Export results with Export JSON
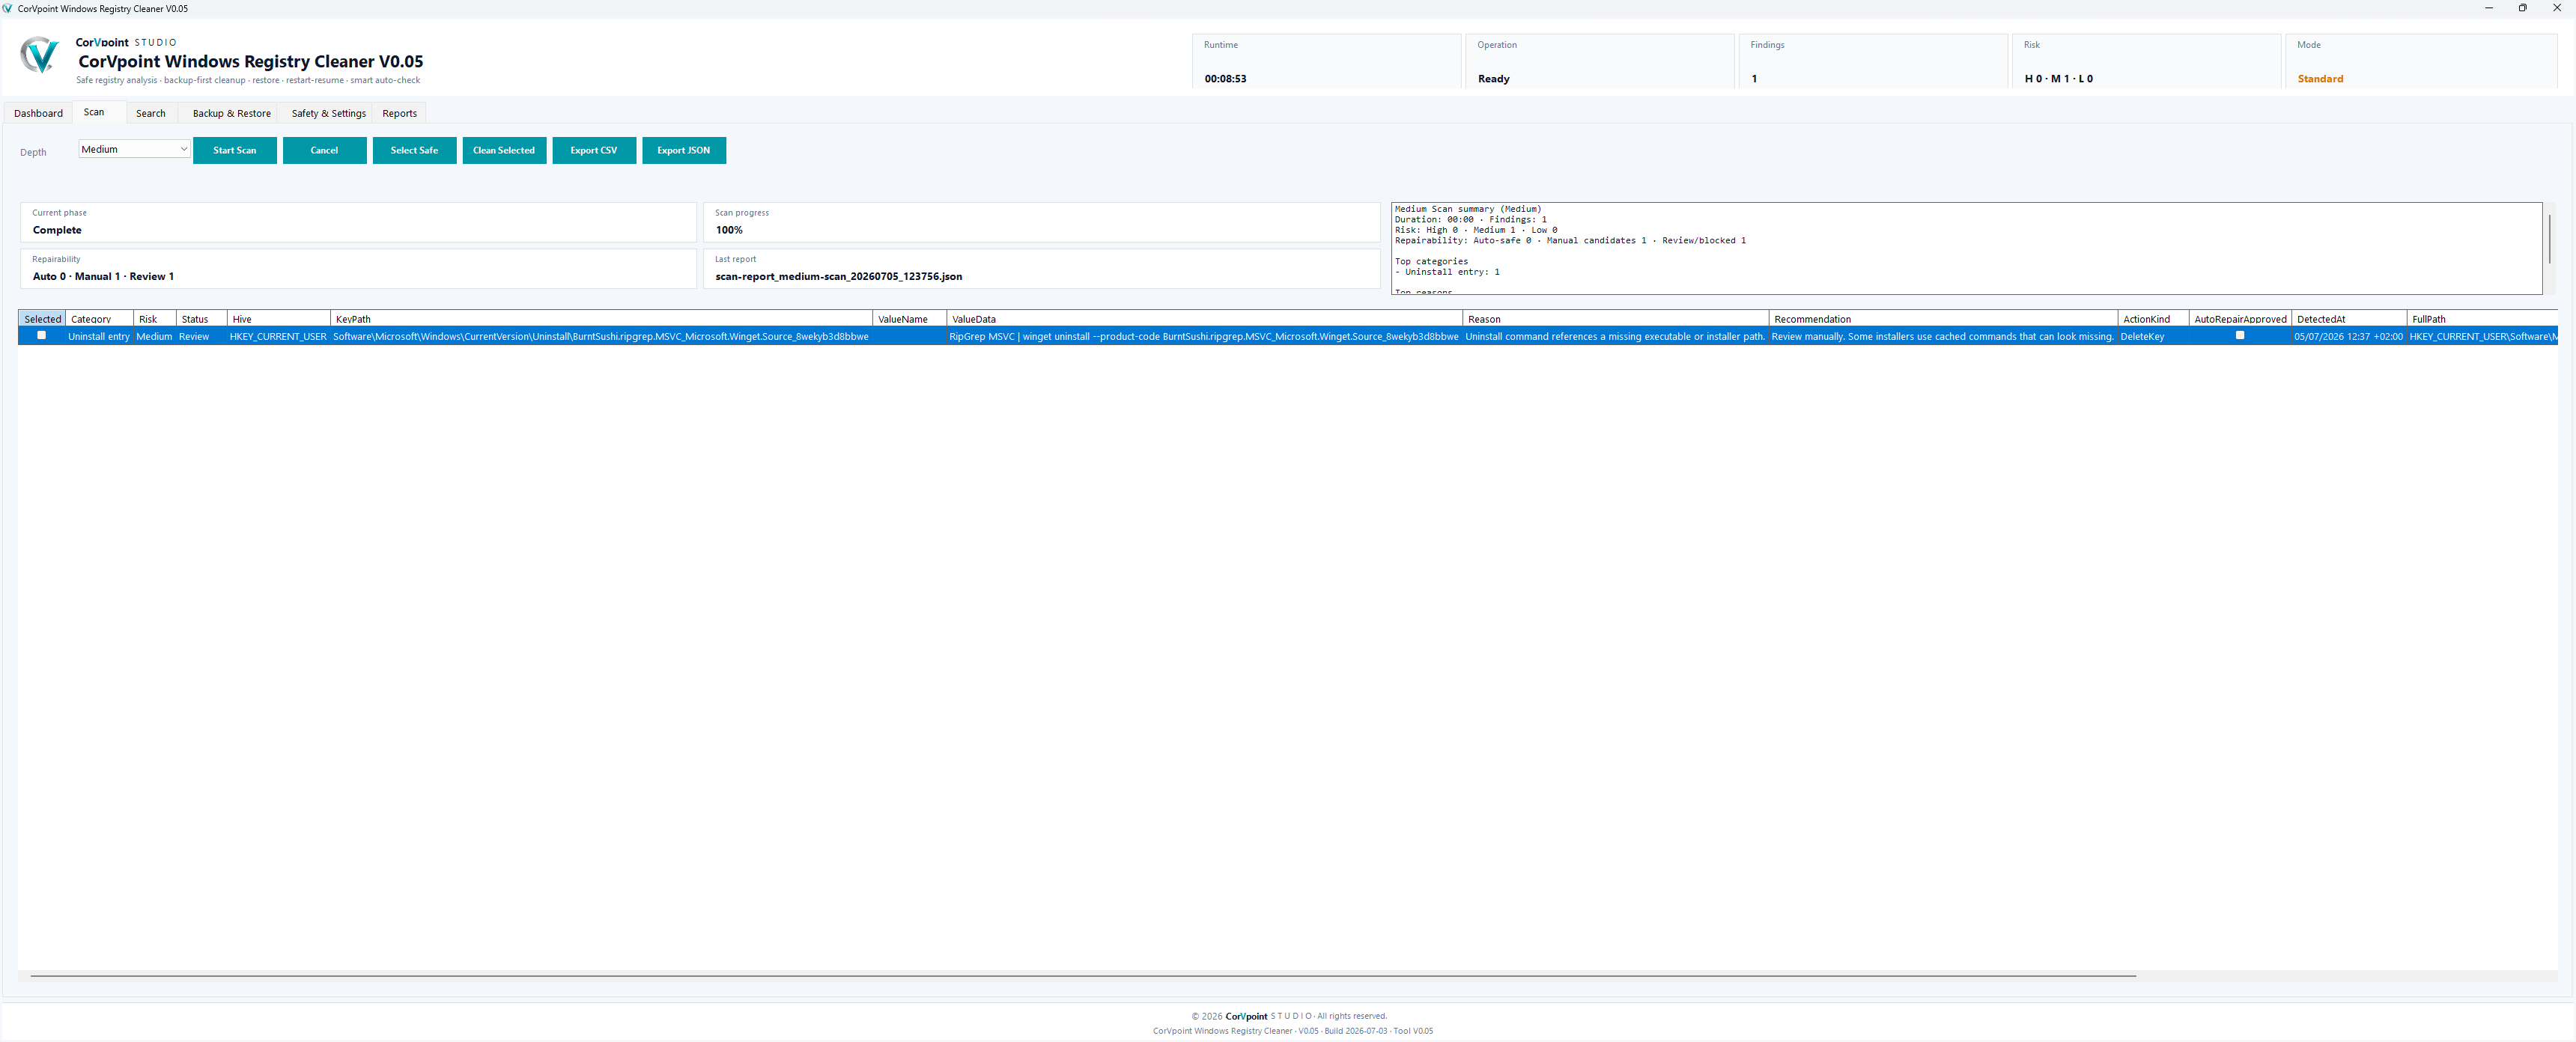This screenshot has width=2576, height=1042. point(684,150)
